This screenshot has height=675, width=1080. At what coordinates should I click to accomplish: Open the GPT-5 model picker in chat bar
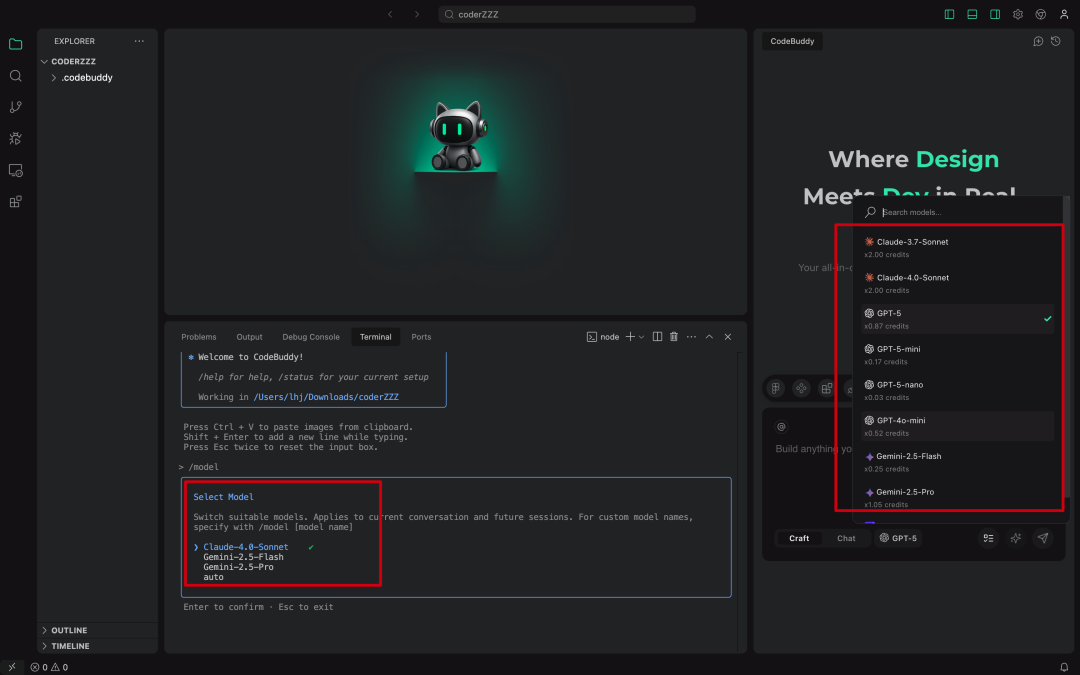pos(898,538)
